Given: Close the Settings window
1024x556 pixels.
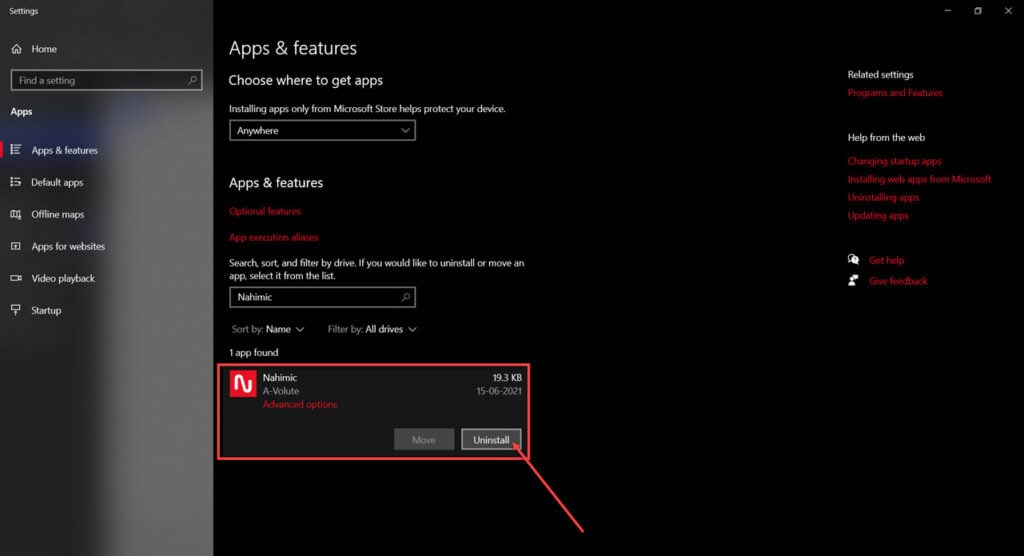Looking at the screenshot, I should click(1008, 10).
